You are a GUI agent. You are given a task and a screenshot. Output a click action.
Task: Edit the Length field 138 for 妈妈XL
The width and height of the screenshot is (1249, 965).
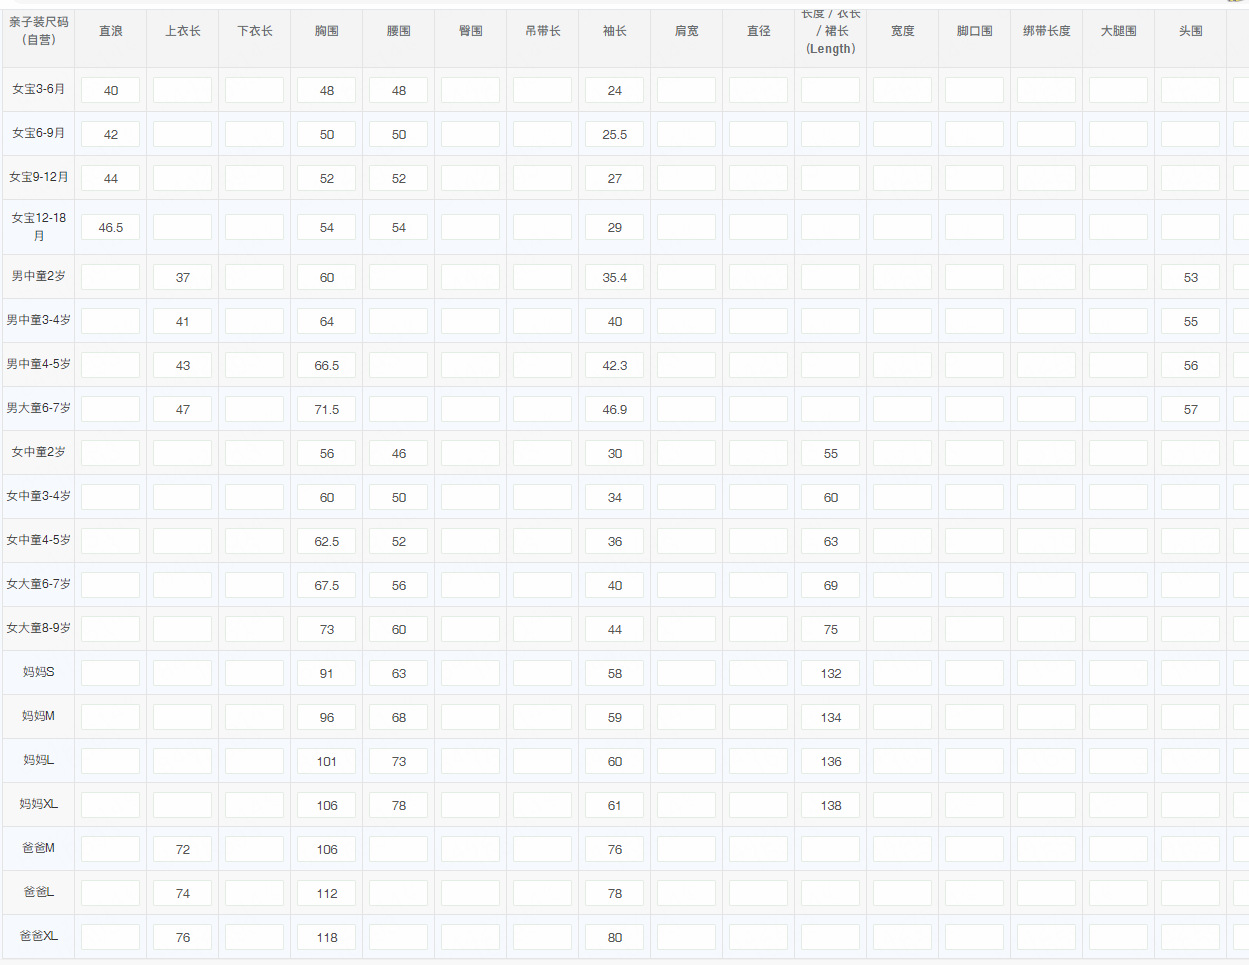(x=830, y=805)
